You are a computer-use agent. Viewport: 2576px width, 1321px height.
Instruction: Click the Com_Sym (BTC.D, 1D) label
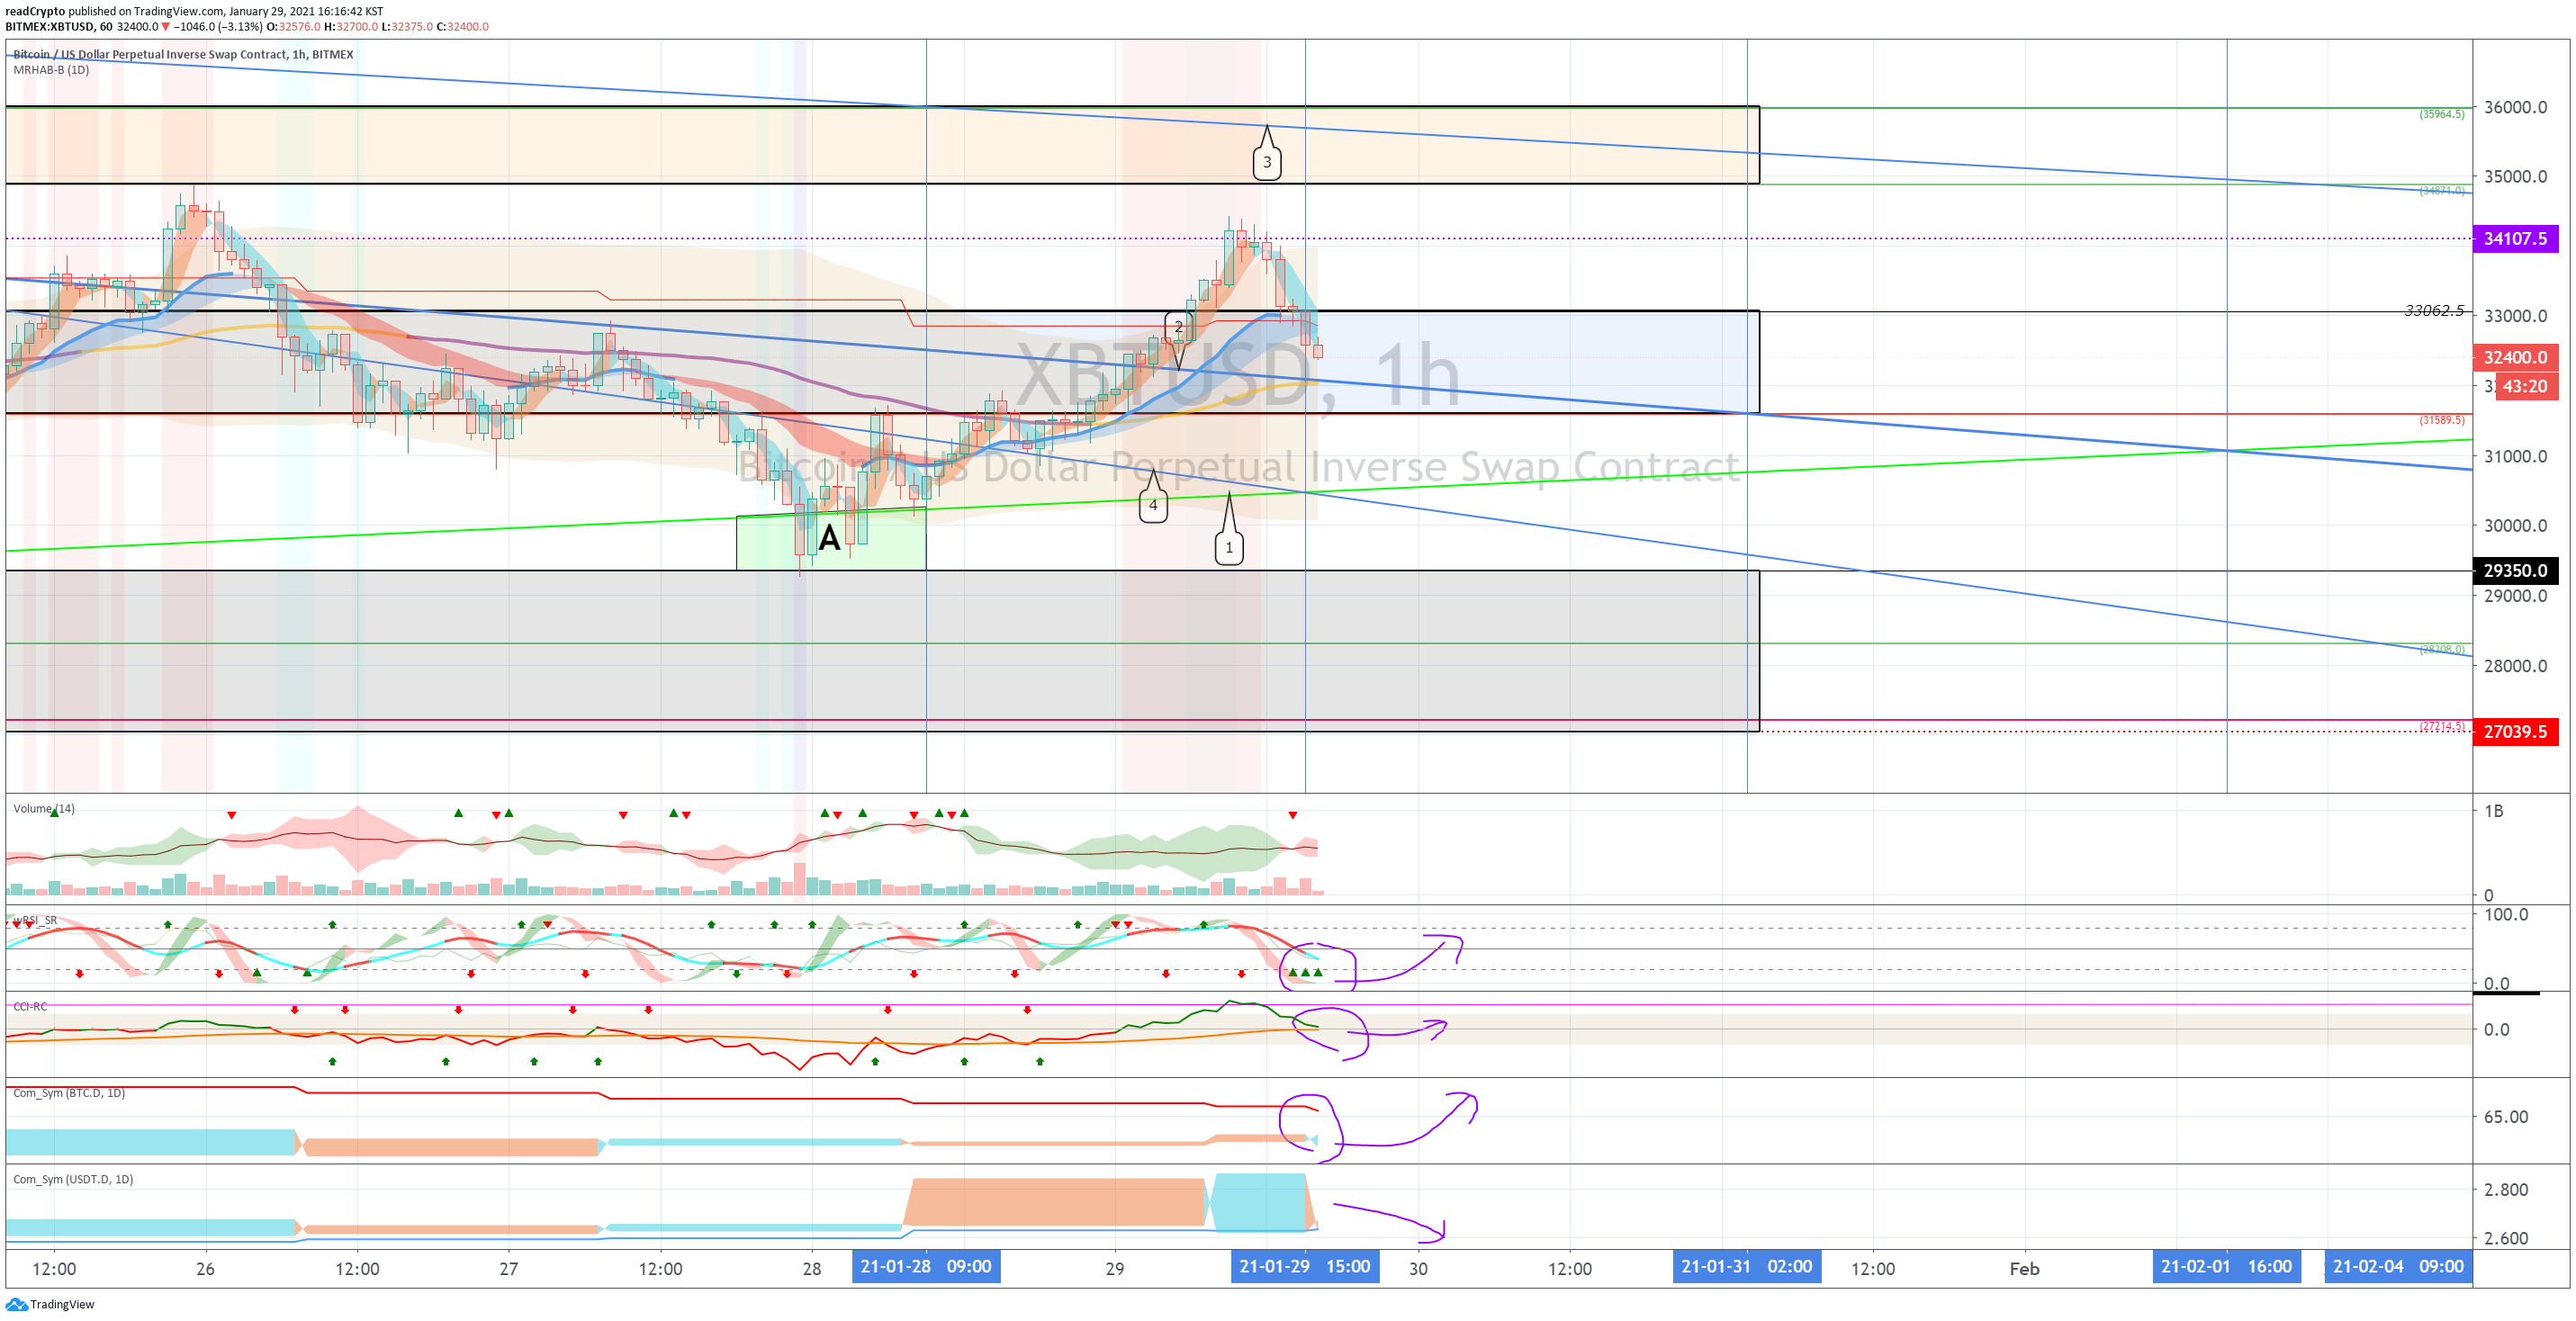(69, 1093)
